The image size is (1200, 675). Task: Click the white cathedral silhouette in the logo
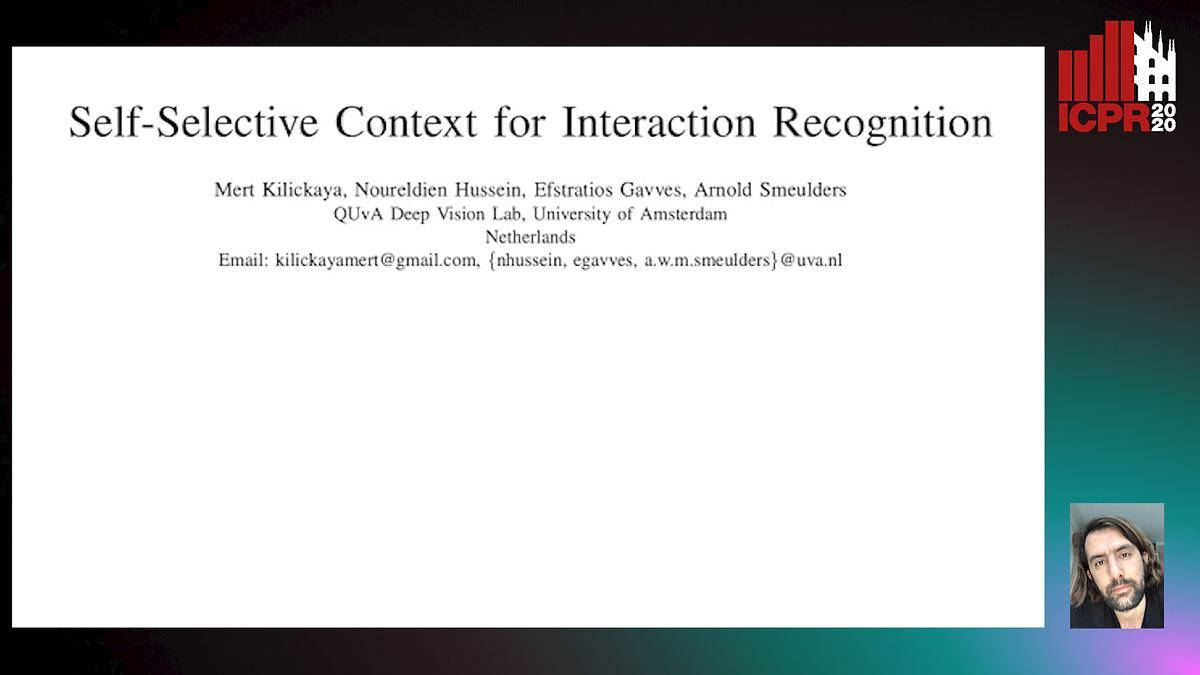tap(1155, 68)
